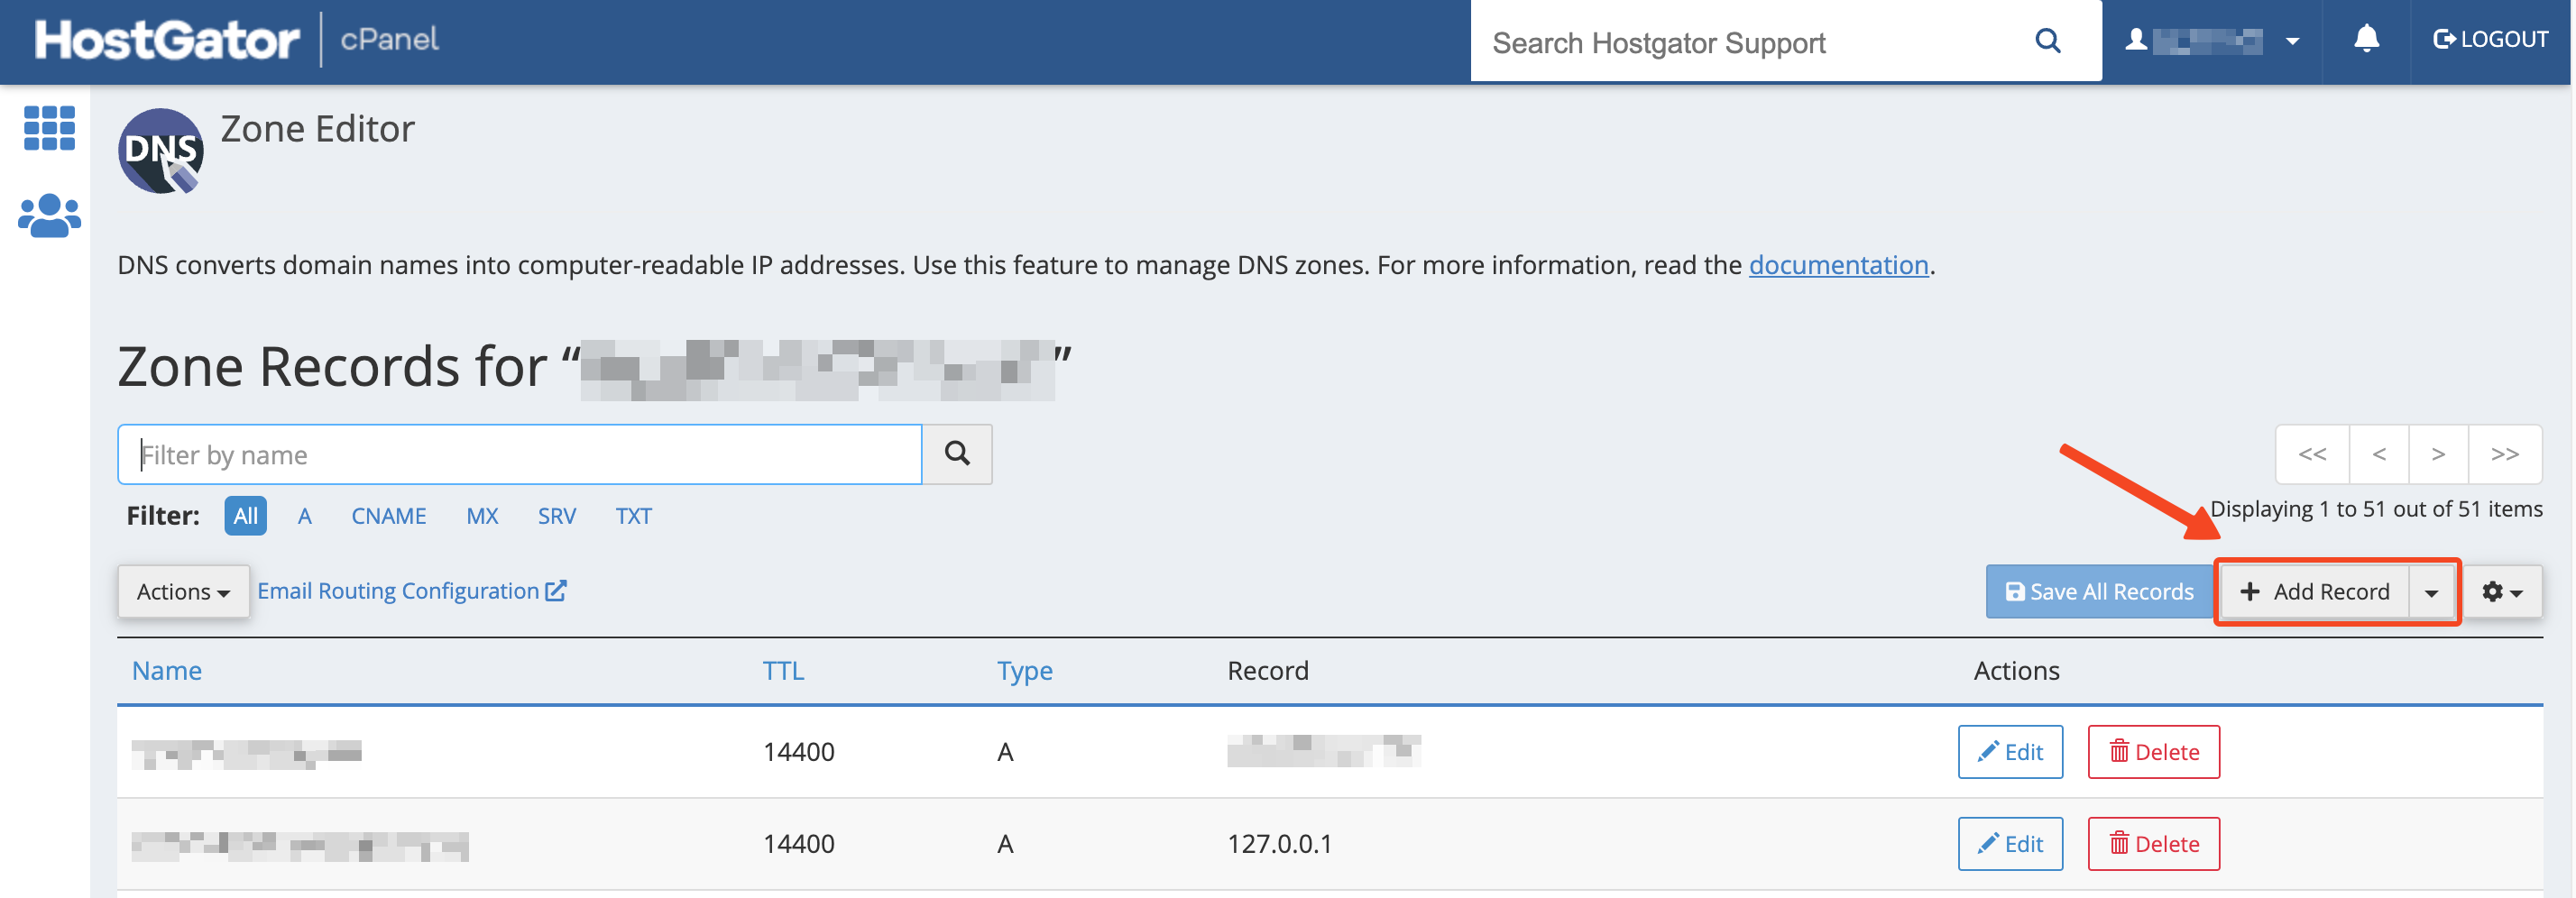This screenshot has width=2576, height=898.
Task: Delete the first A record row
Action: tap(2153, 752)
